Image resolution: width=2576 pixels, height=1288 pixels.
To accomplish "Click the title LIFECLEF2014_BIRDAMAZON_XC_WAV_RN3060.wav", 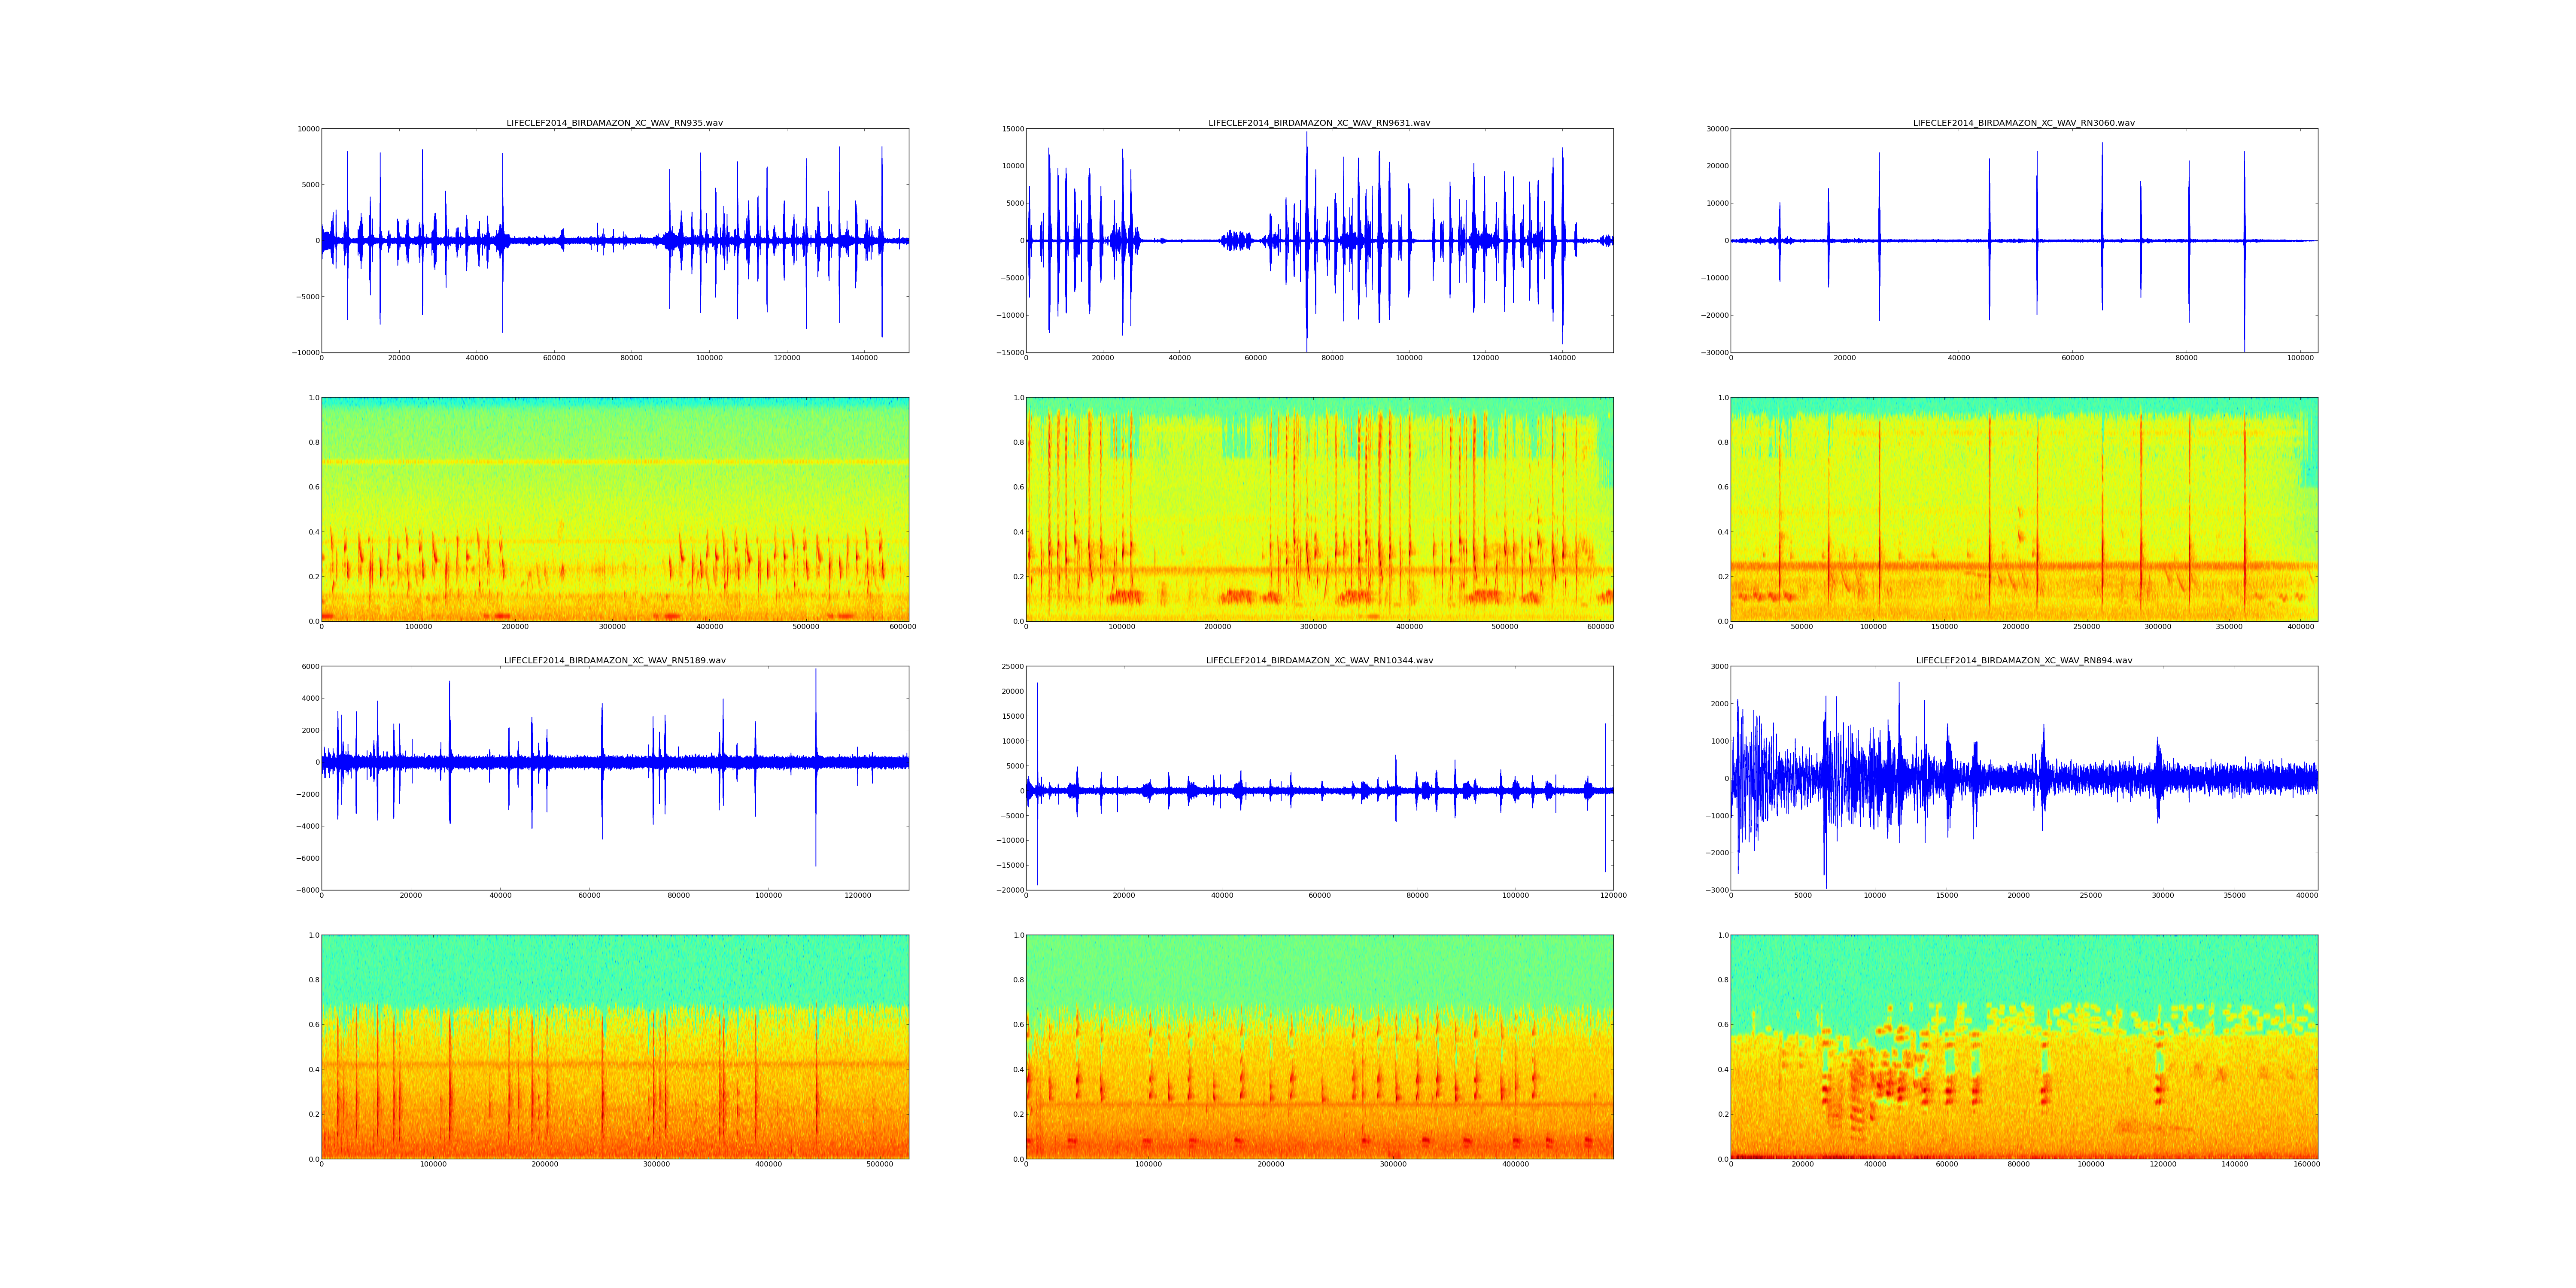I will [x=2023, y=123].
